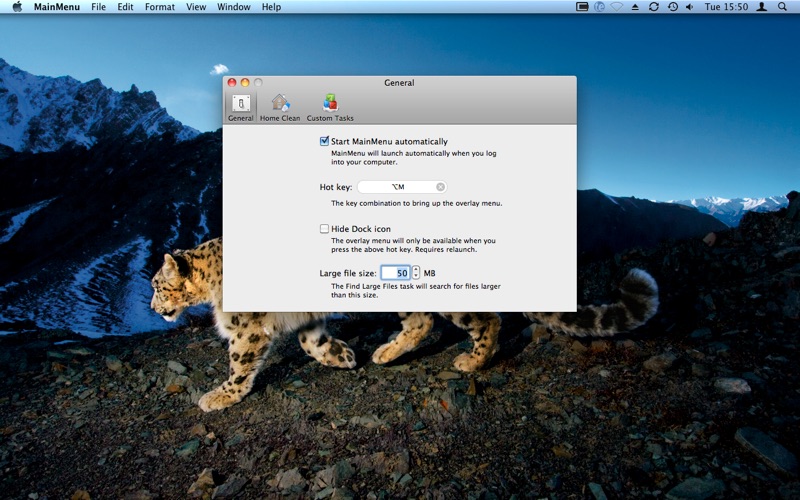Open the user account icon menu
This screenshot has height=500, width=800.
tap(762, 7)
